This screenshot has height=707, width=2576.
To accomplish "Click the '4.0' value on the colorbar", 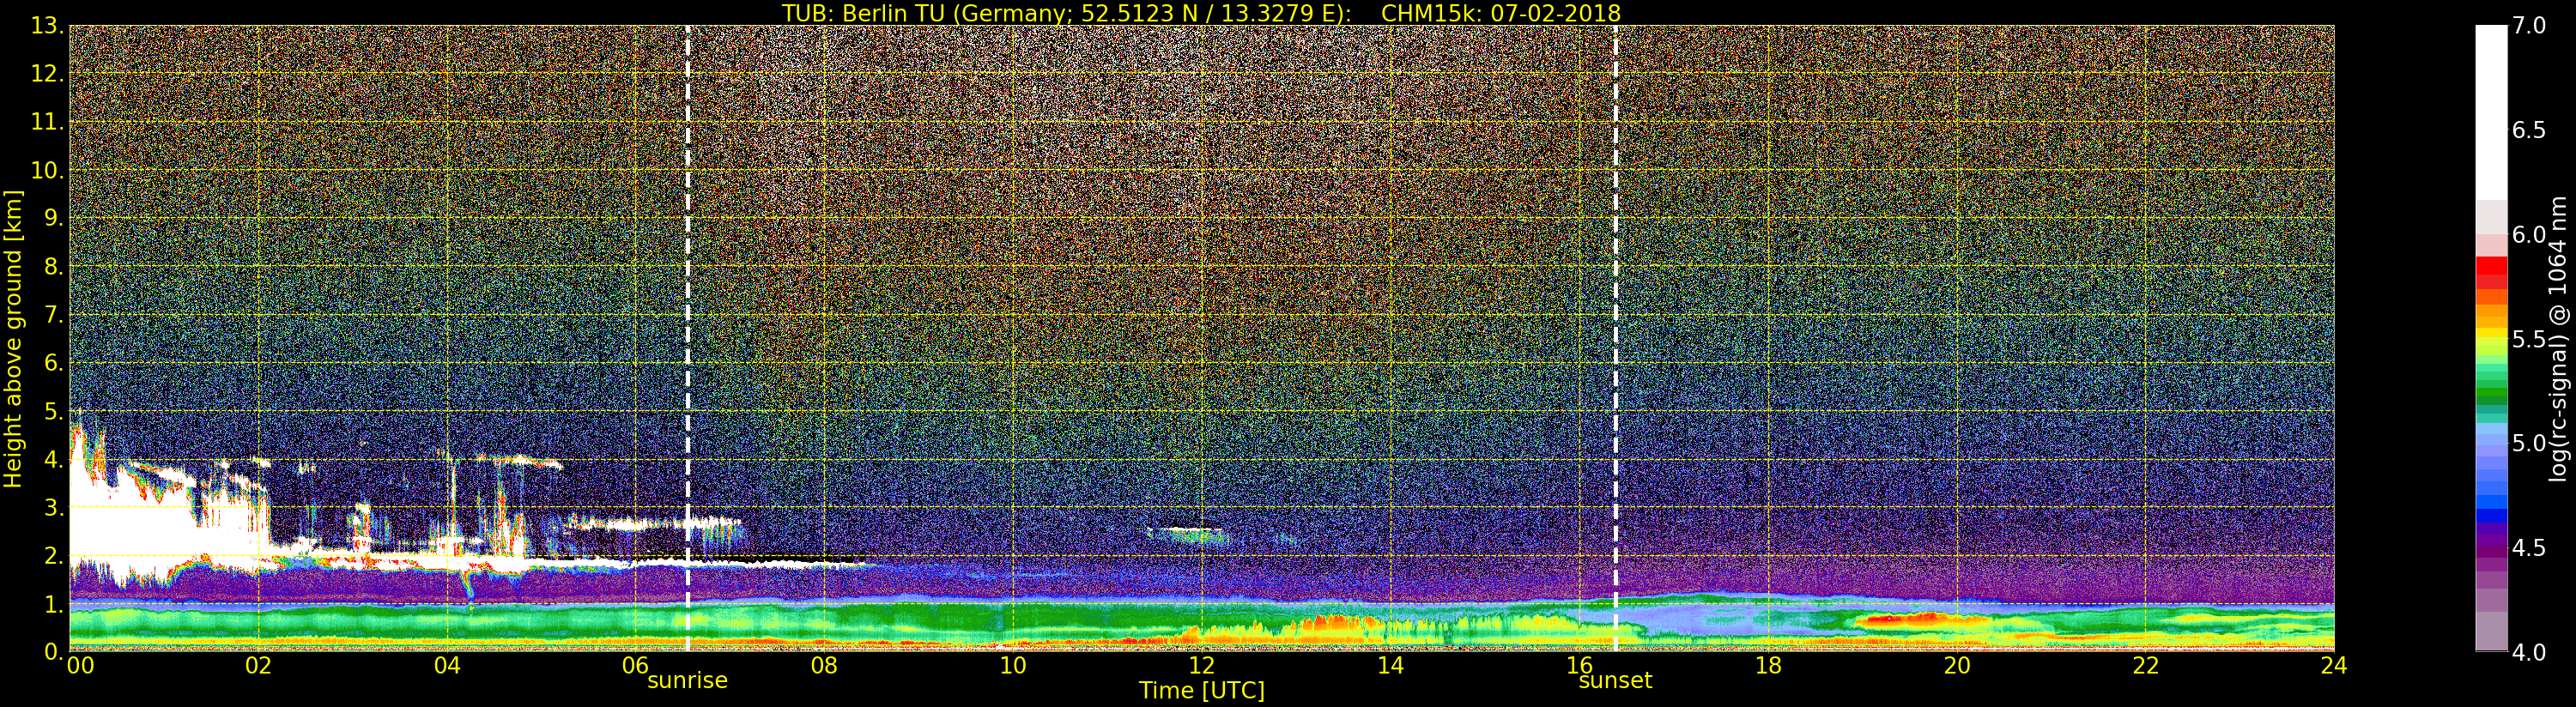I will pyautogui.click(x=2529, y=652).
